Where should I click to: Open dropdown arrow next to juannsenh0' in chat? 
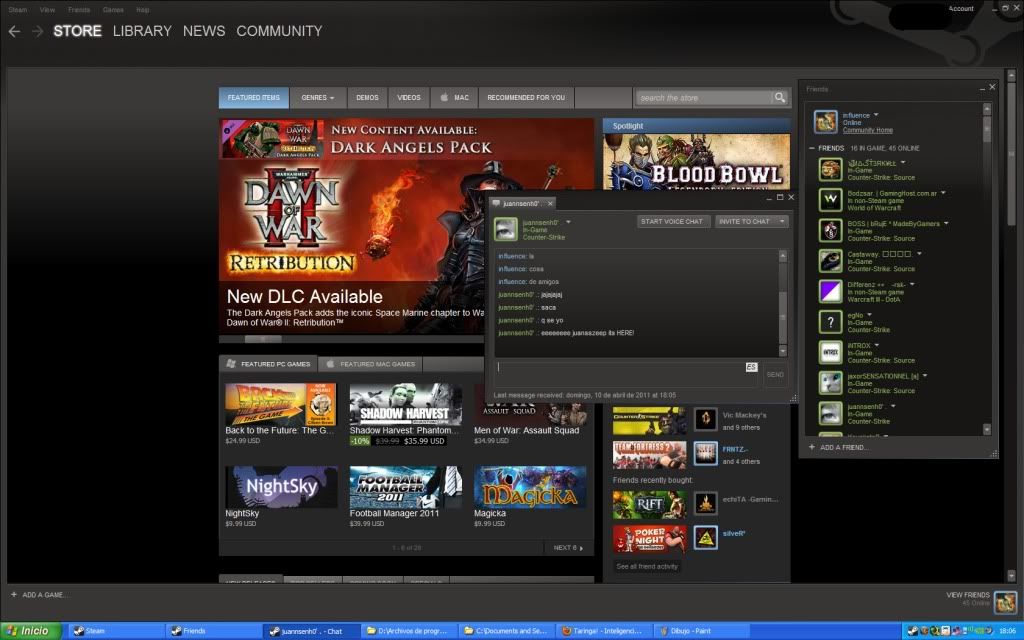coord(568,223)
